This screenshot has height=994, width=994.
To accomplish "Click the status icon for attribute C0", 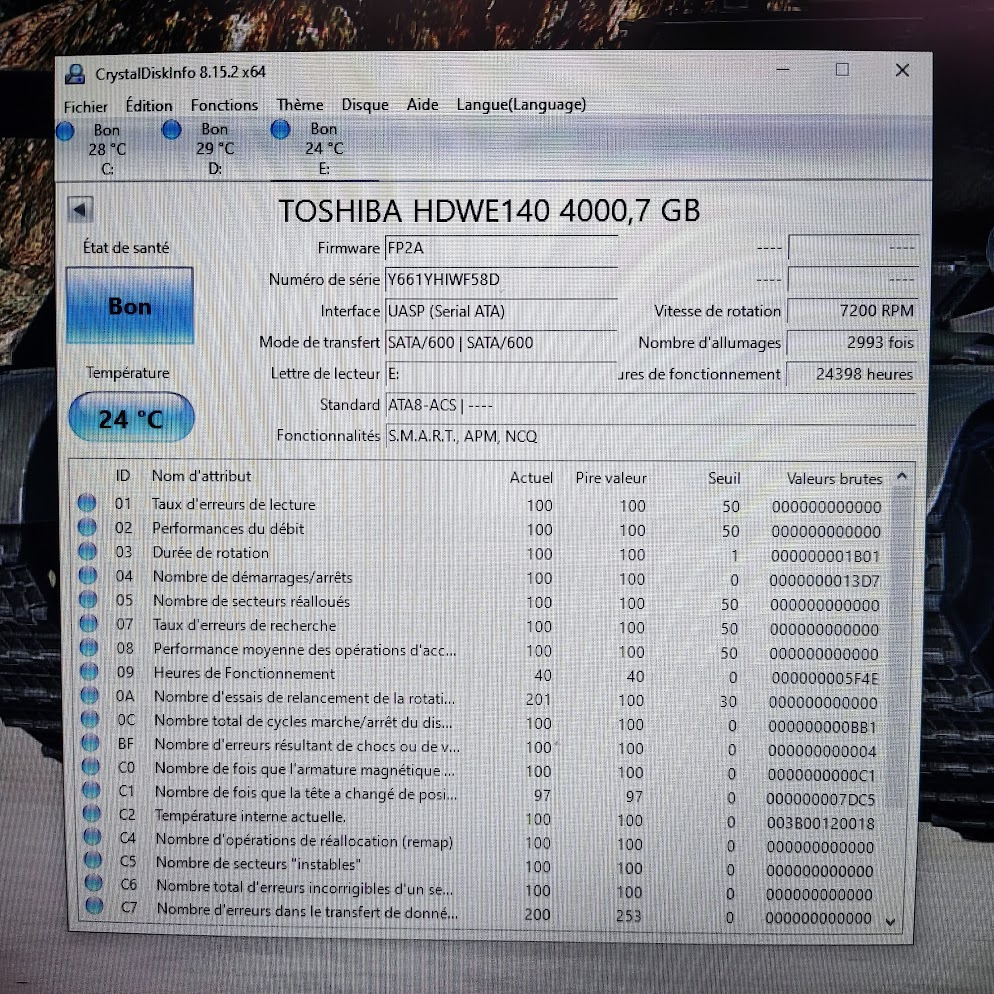I will pos(91,766).
